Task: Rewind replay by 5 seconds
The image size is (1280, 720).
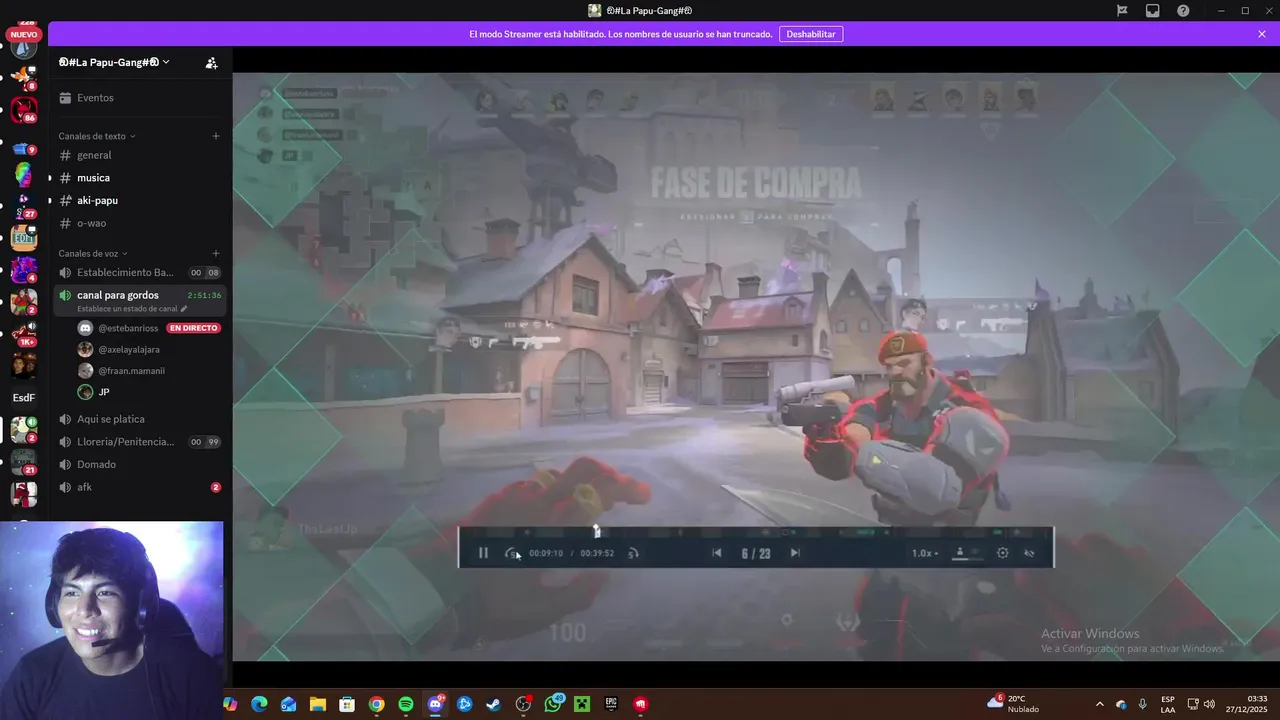Action: tap(512, 553)
